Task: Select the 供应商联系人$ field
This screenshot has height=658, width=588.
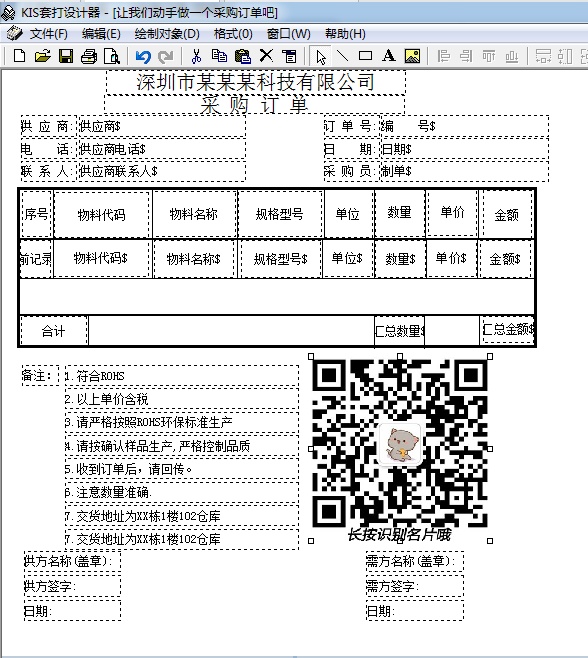Action: (162, 171)
